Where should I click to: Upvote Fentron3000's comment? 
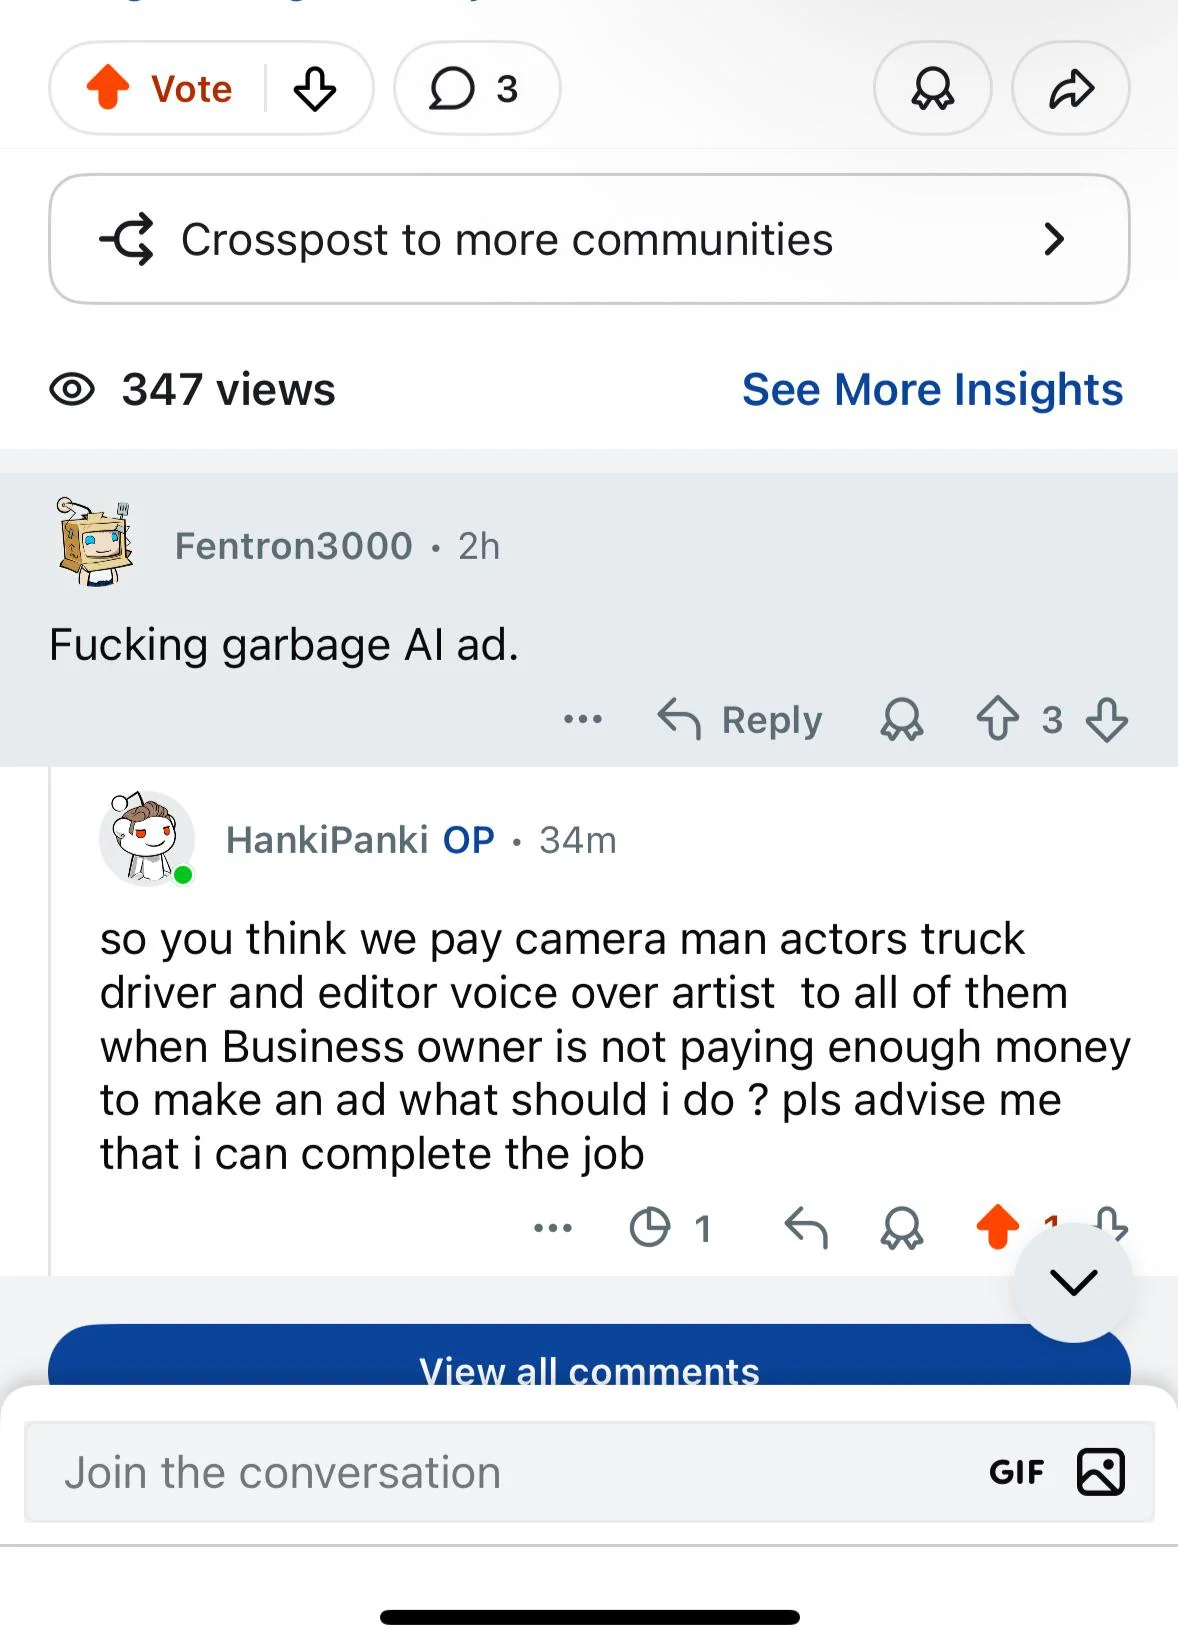997,719
